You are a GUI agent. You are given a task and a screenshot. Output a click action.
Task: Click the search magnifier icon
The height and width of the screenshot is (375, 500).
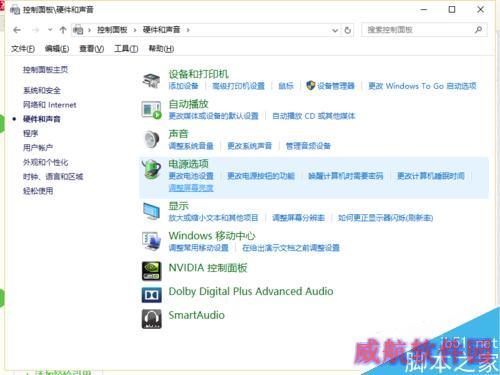click(478, 30)
